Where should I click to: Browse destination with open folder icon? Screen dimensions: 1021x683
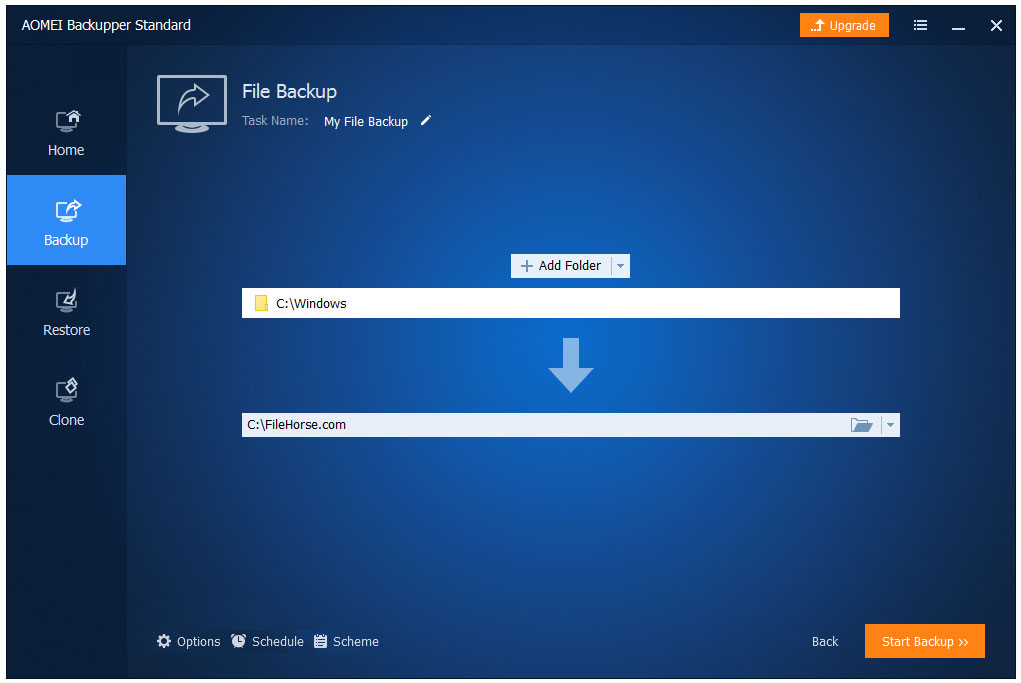[x=861, y=425]
